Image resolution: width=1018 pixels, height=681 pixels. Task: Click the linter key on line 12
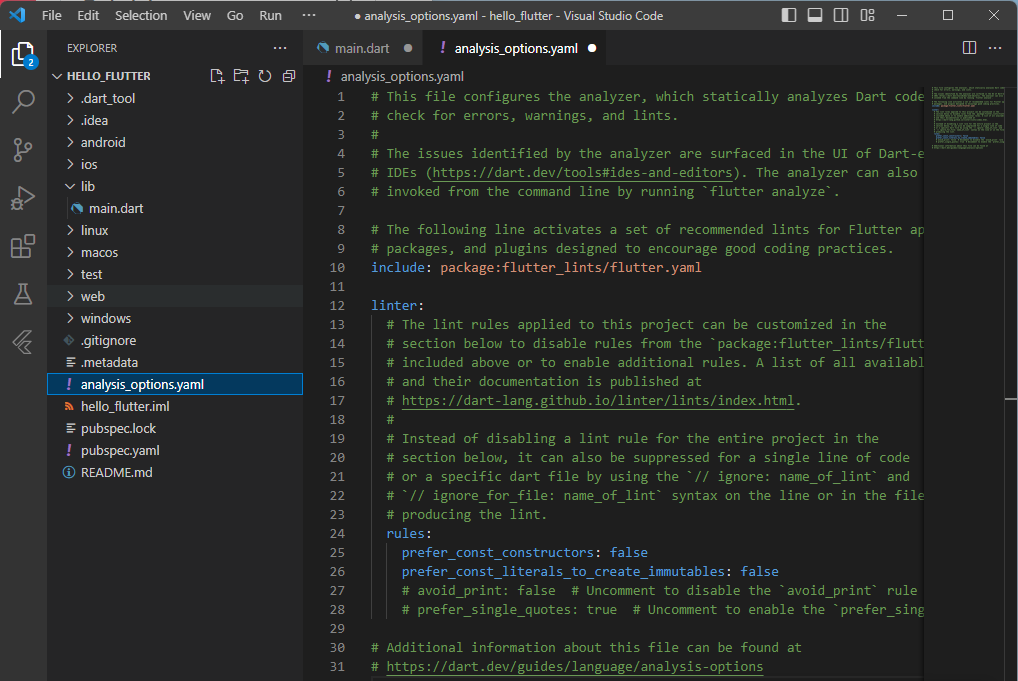pos(393,305)
